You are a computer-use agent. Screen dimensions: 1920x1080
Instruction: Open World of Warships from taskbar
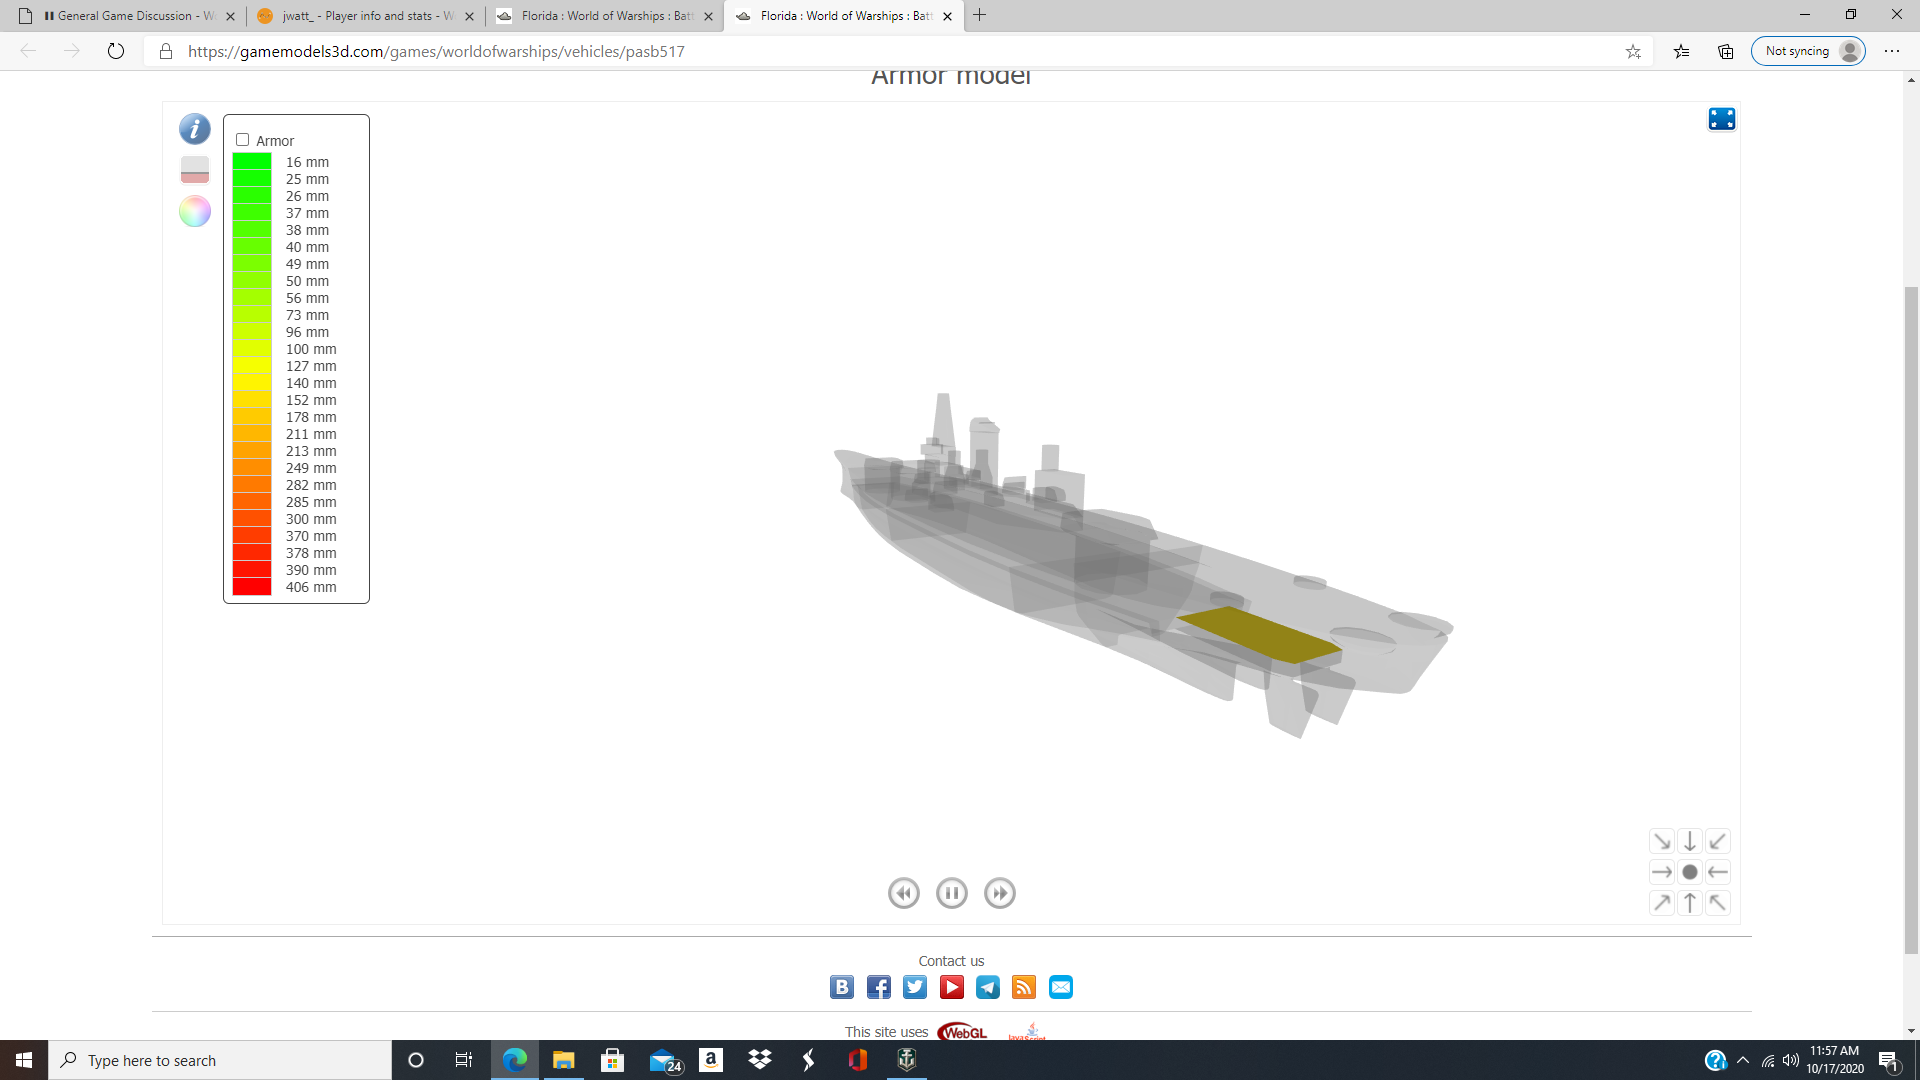pos(906,1060)
